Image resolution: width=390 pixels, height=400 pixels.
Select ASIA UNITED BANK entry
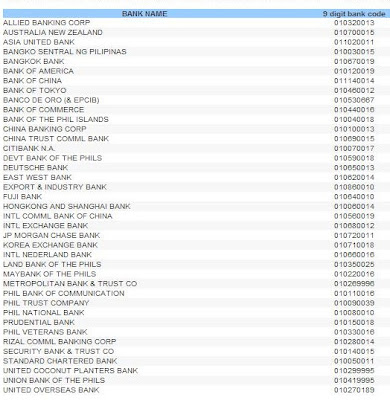click(x=39, y=42)
